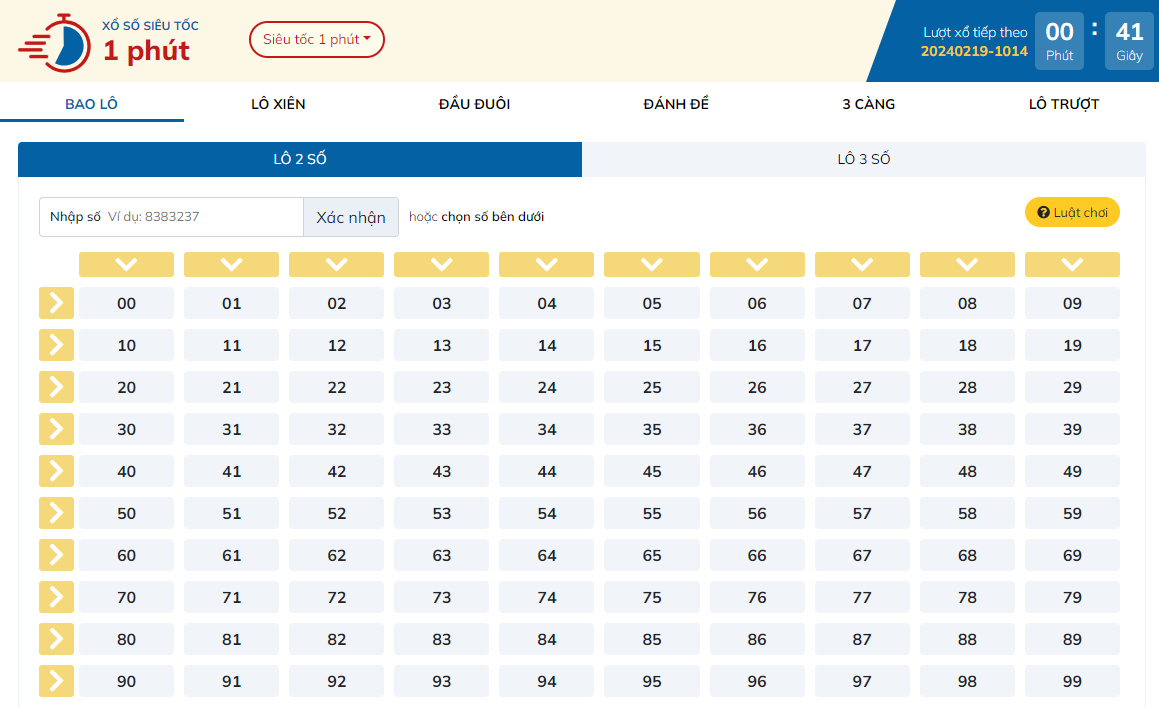The width and height of the screenshot is (1159, 707).
Task: Go to the ĐÁNH ĐỀ tab
Action: (676, 104)
